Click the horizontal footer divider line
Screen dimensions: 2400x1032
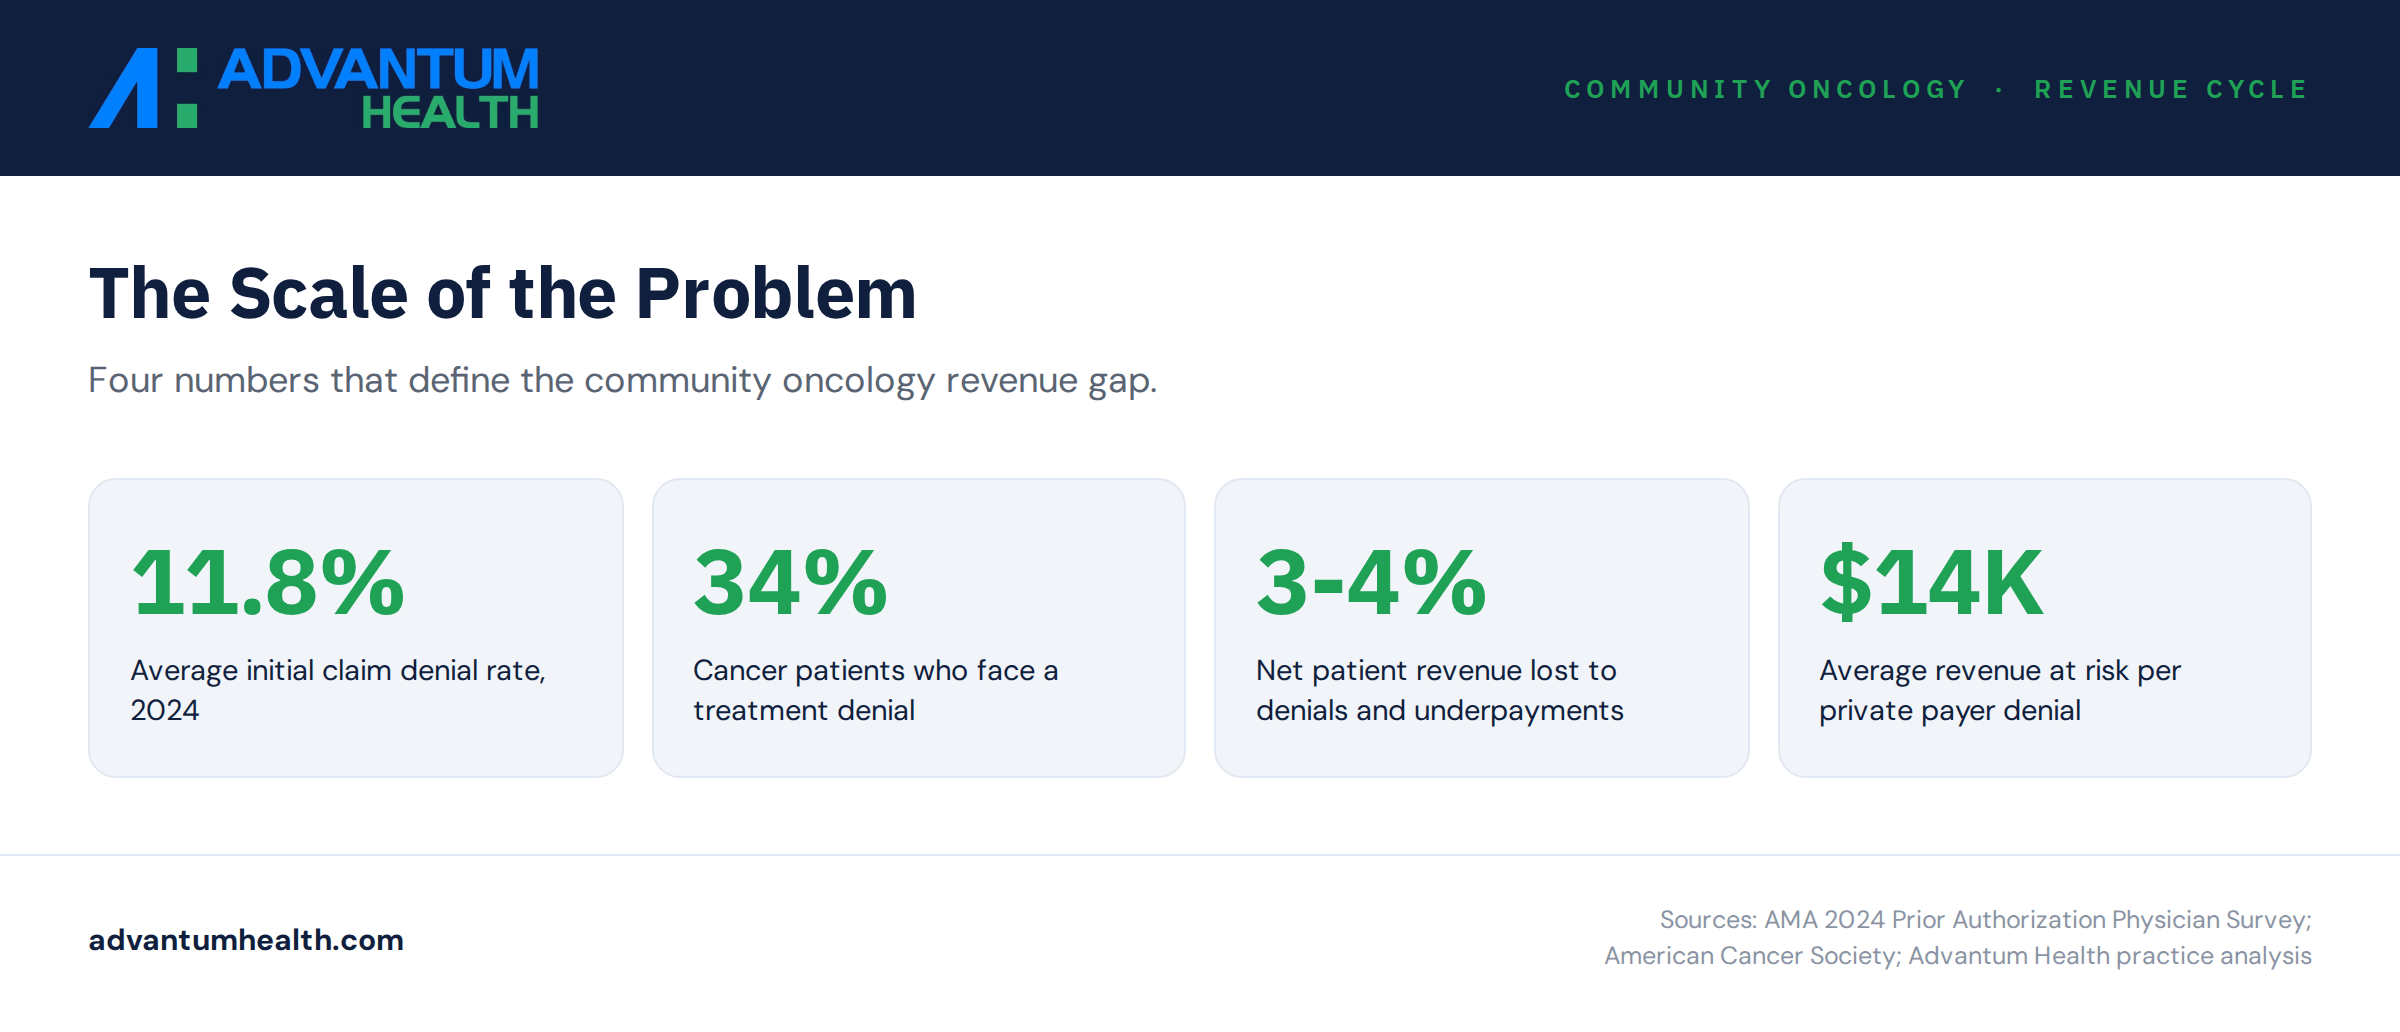tap(1200, 855)
